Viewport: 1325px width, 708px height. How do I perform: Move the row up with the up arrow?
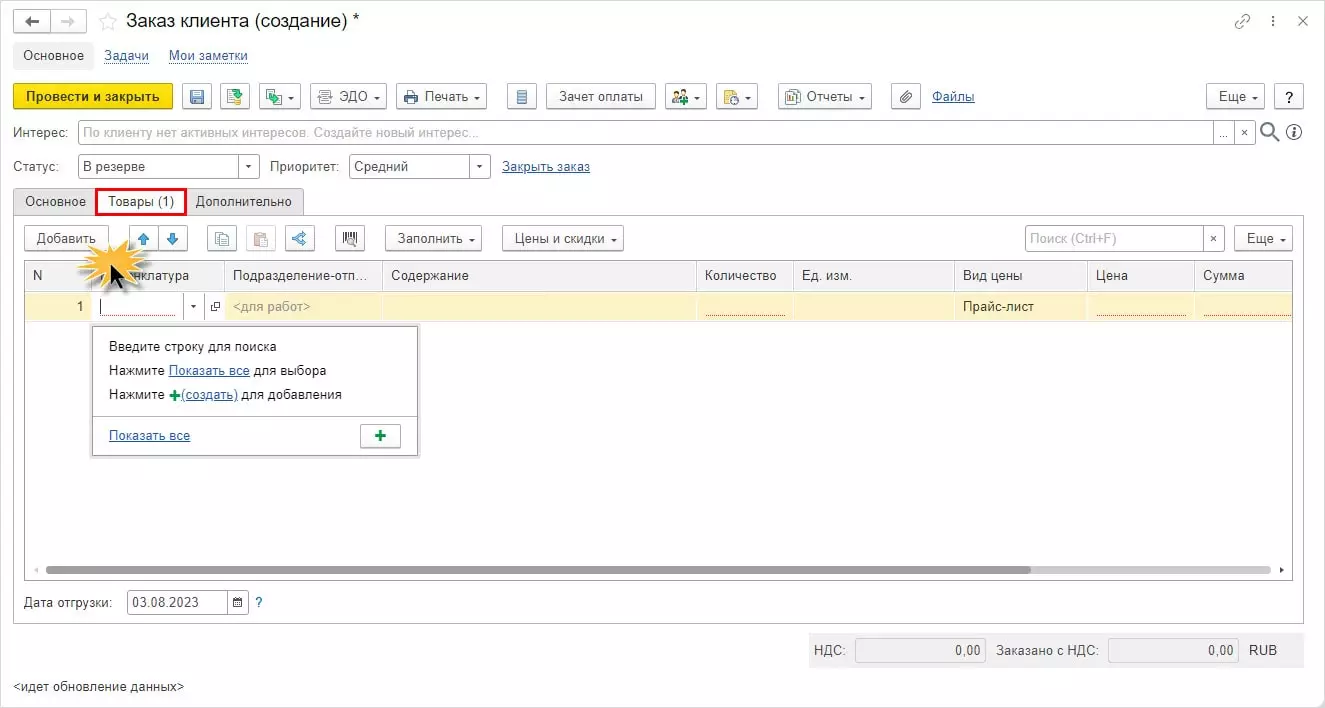[144, 239]
